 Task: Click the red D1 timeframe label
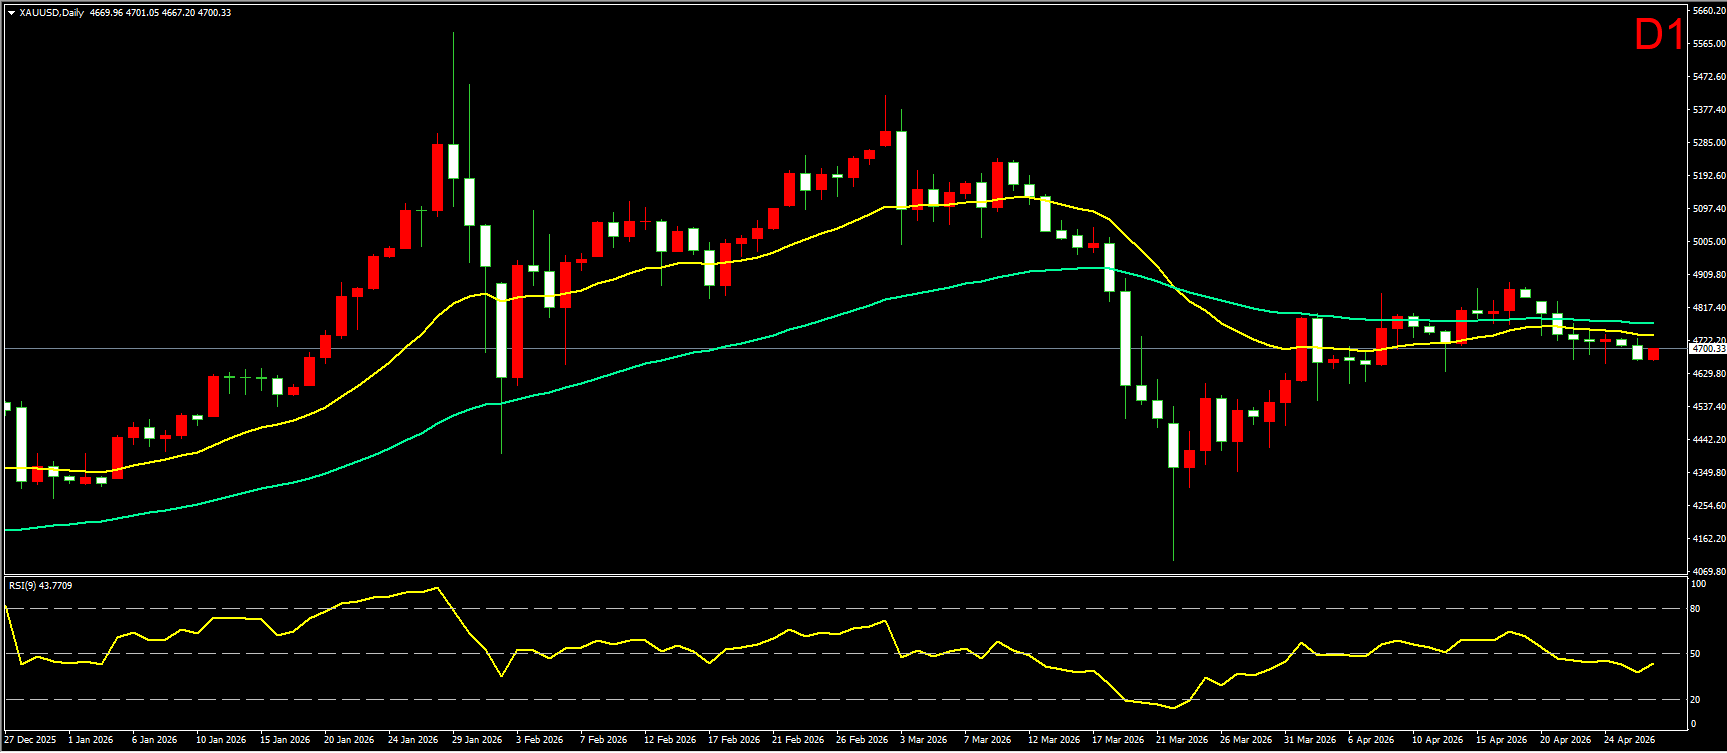coord(1658,36)
